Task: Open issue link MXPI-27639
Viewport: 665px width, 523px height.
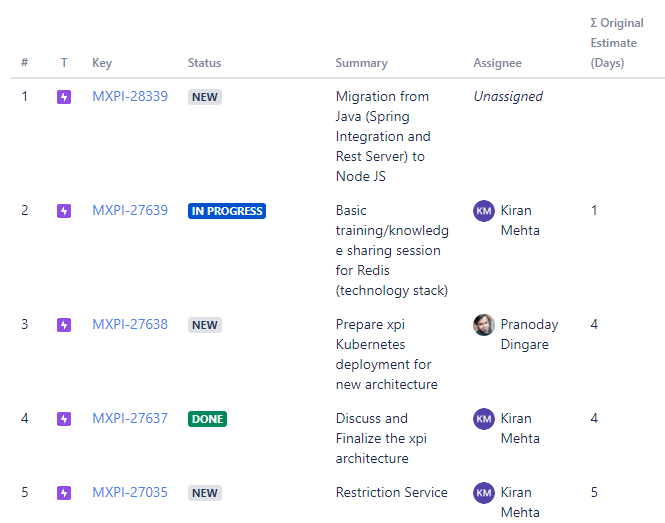Action: click(130, 211)
